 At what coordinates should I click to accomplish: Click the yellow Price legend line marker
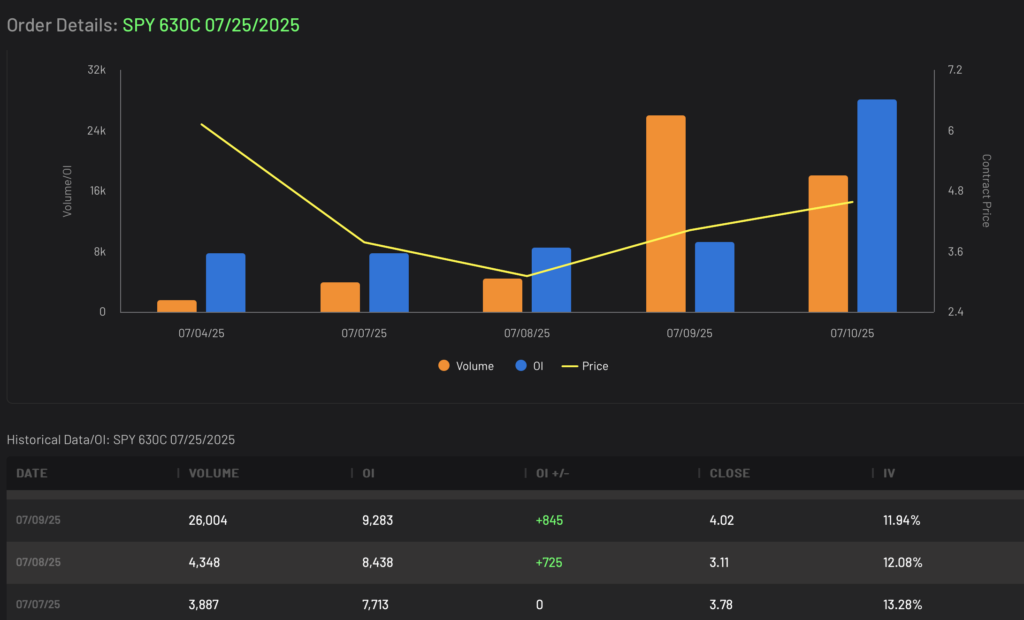[x=569, y=366]
